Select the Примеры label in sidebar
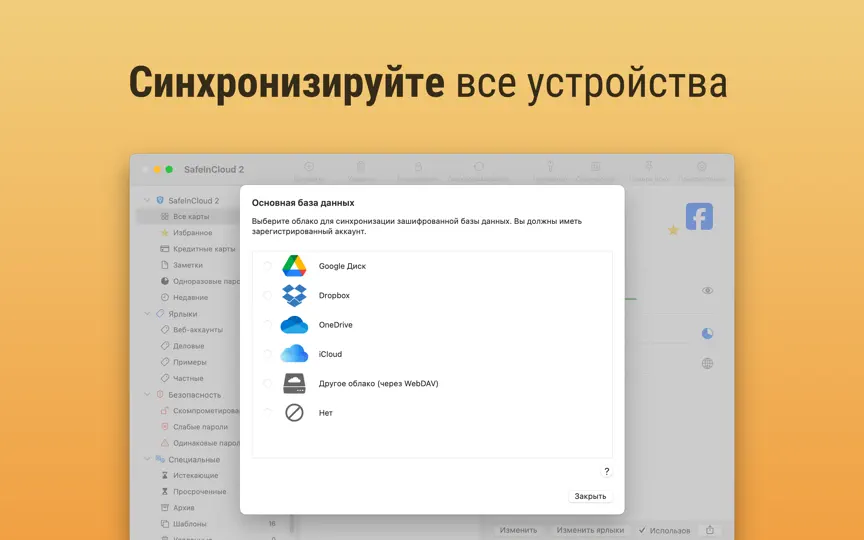864x540 pixels. tap(188, 362)
